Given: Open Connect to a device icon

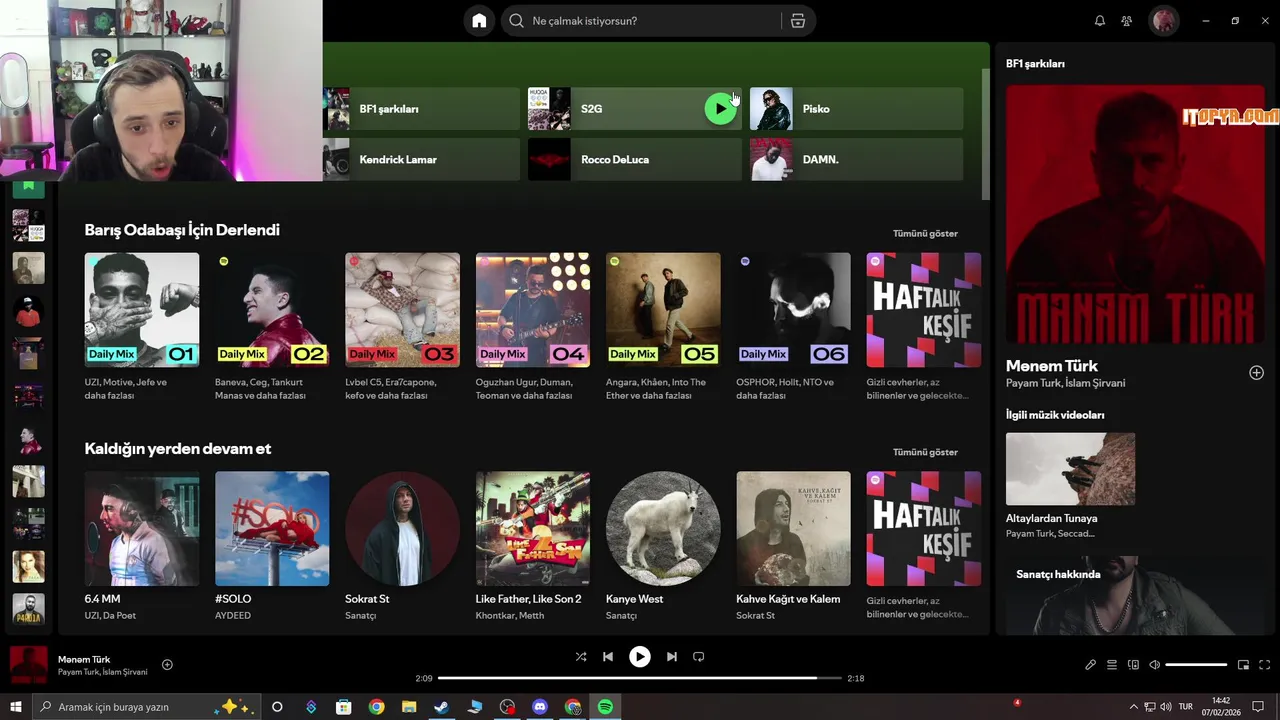Looking at the screenshot, I should pyautogui.click(x=1133, y=665).
